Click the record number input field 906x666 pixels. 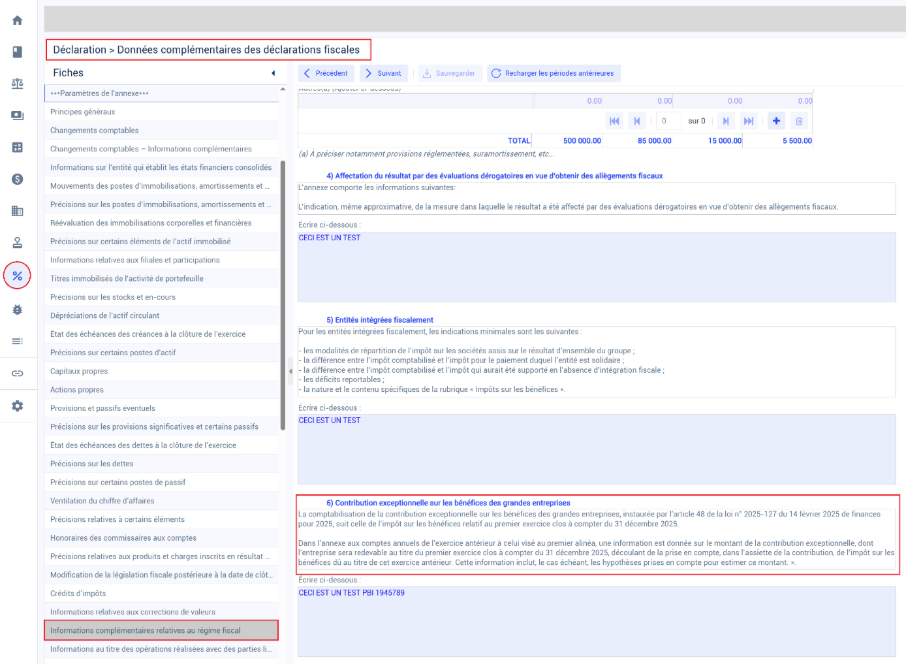(669, 121)
